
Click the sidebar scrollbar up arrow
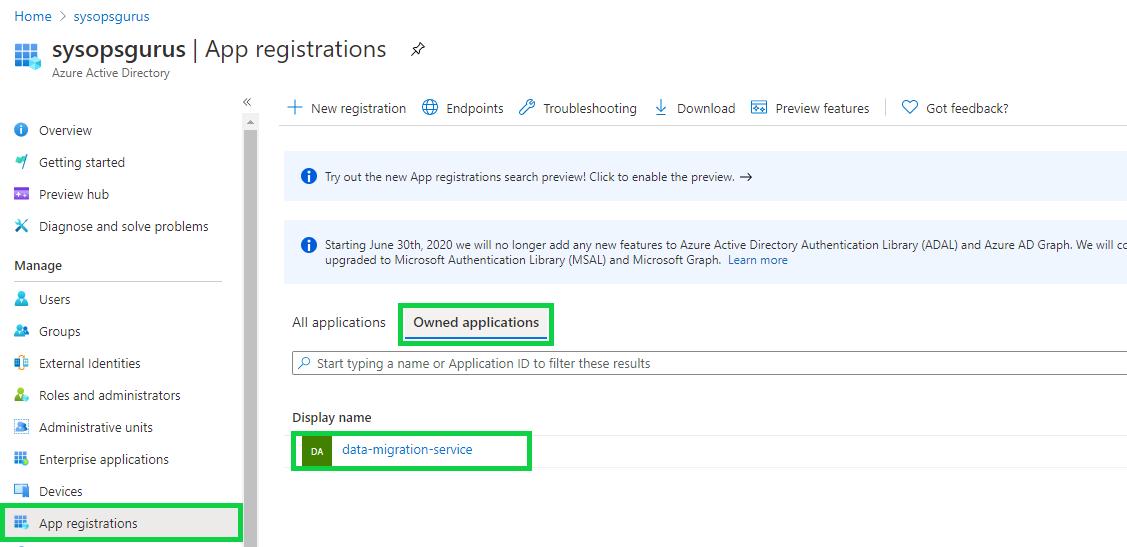coord(250,123)
